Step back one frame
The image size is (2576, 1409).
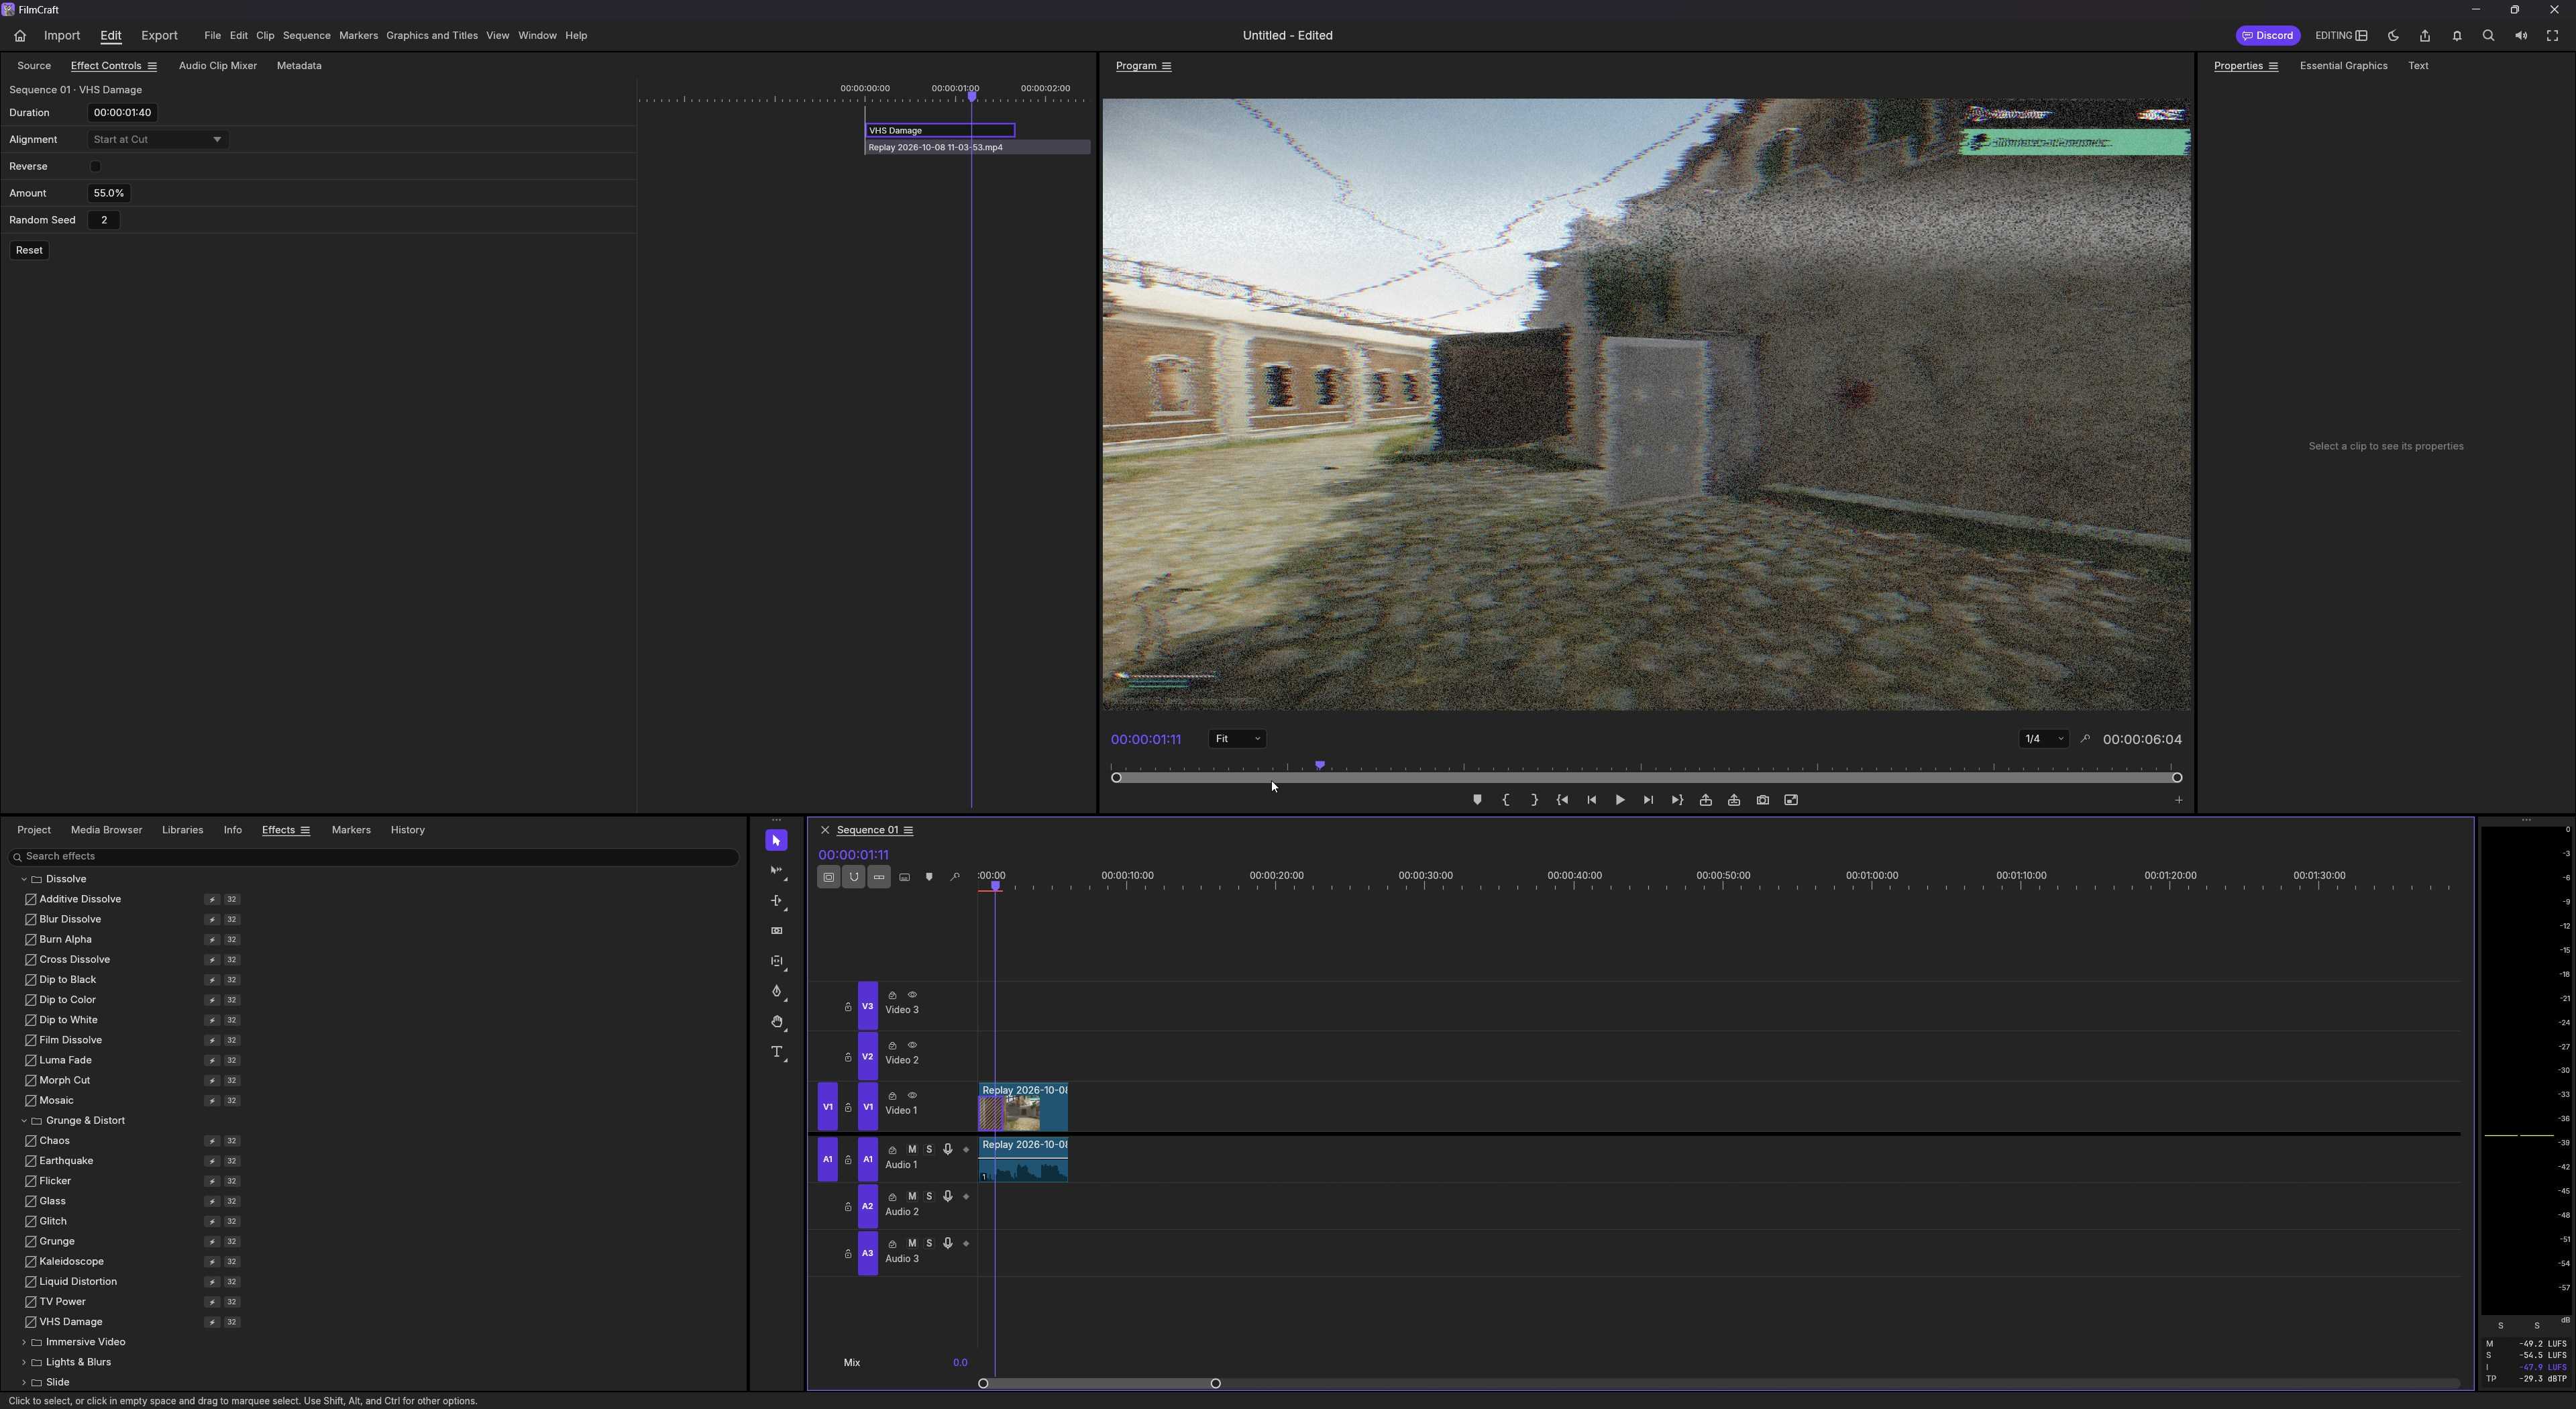tap(1591, 800)
